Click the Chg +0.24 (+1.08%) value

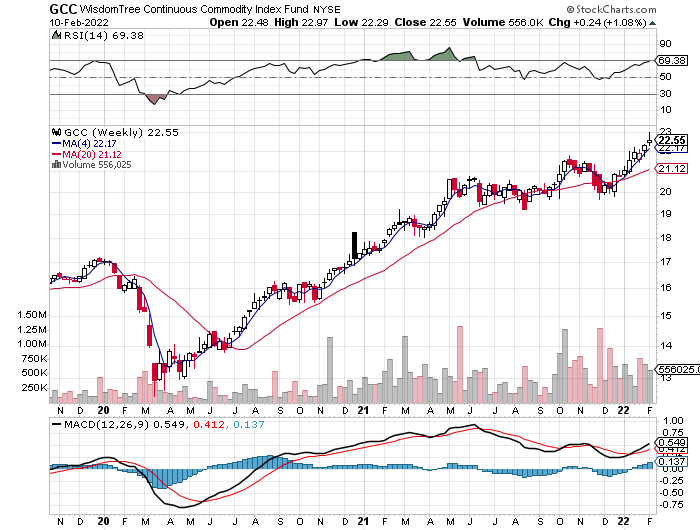tap(598, 22)
